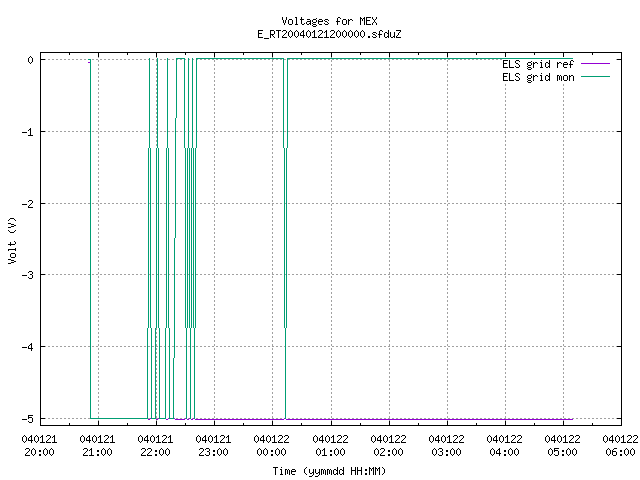Click the x-axis label 040122 05:00
This screenshot has width=640, height=480.
[x=562, y=446]
